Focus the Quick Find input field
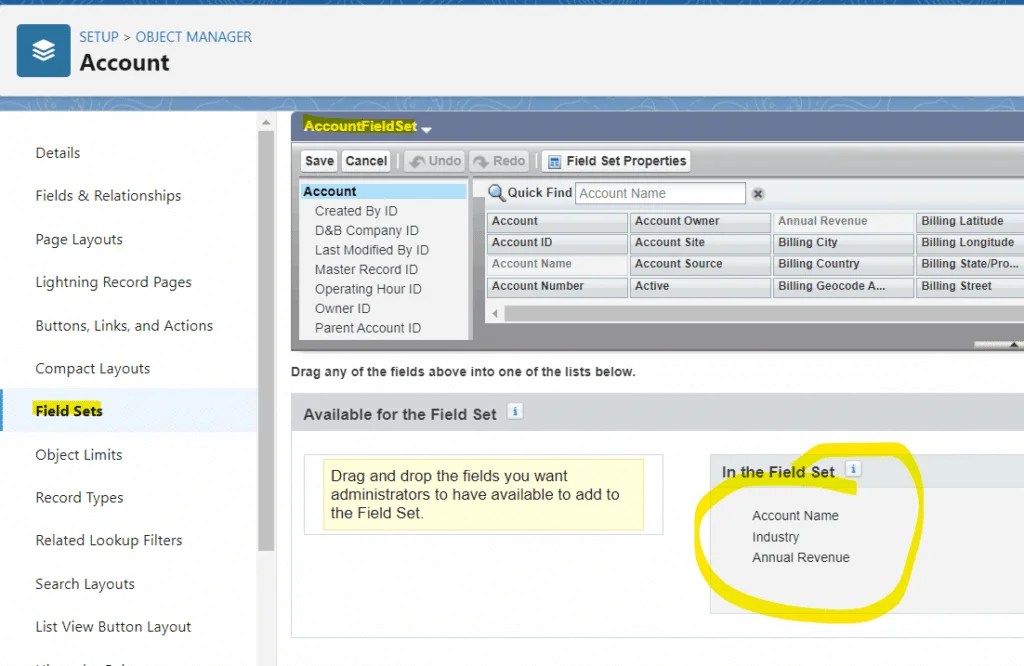 pos(660,192)
